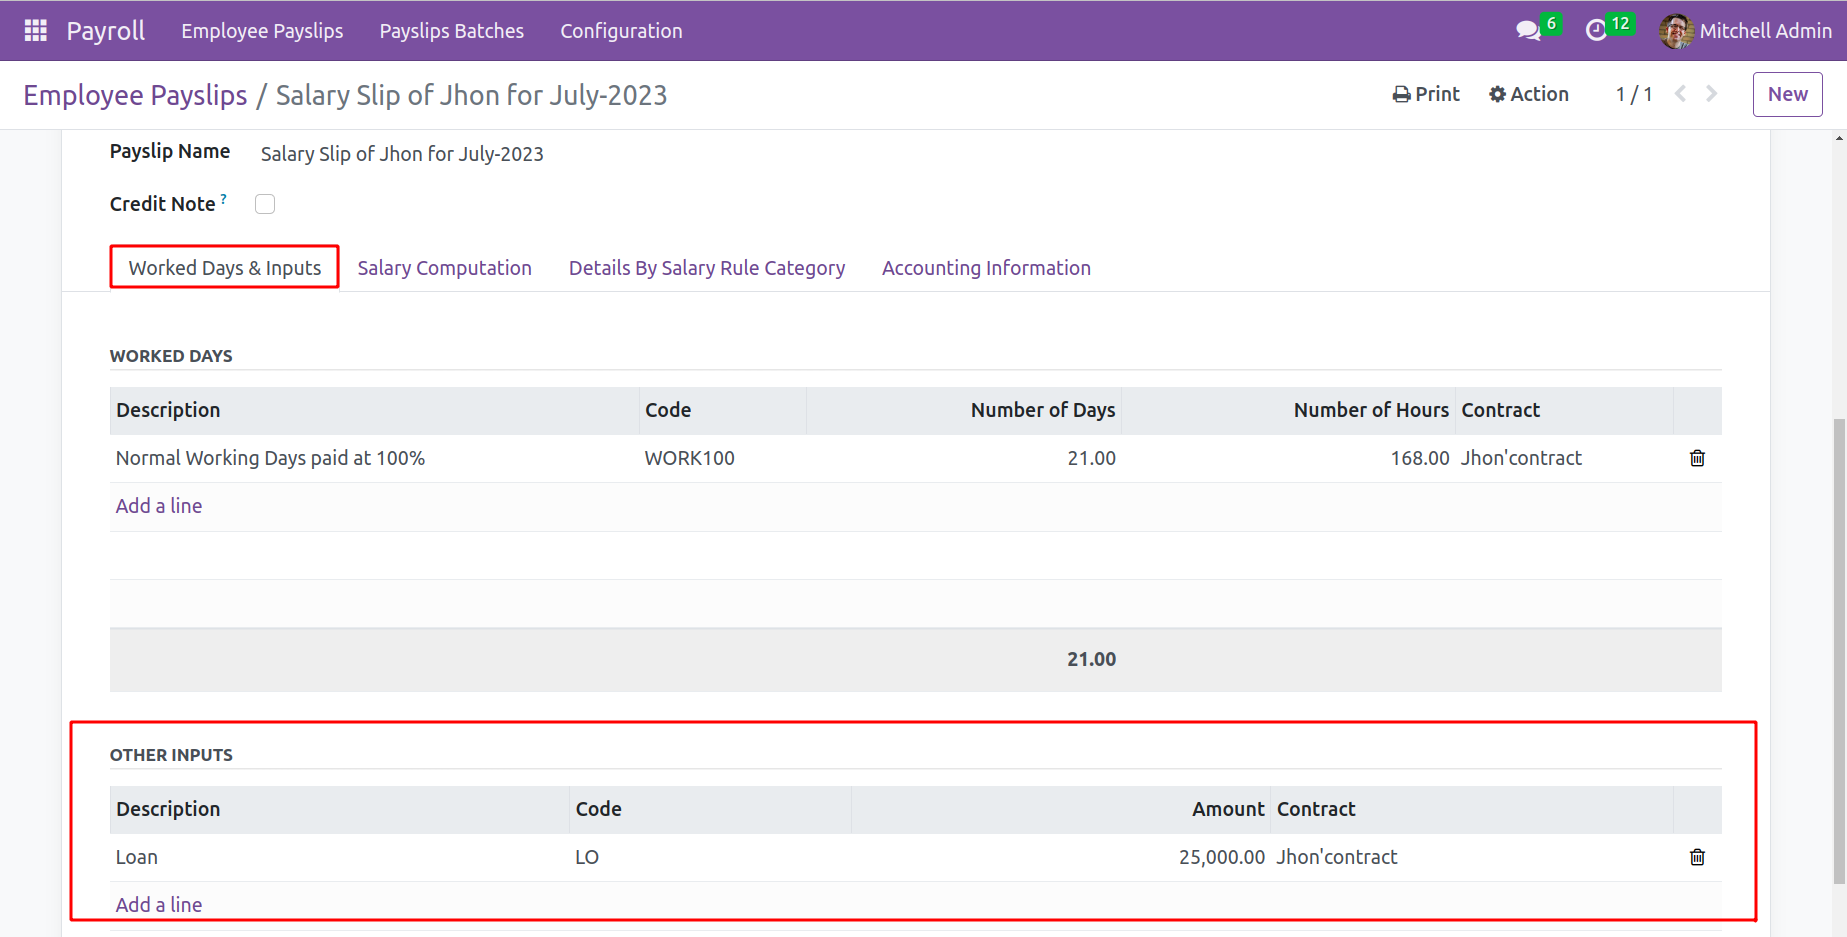The height and width of the screenshot is (937, 1847).
Task: Click the New button
Action: [1787, 94]
